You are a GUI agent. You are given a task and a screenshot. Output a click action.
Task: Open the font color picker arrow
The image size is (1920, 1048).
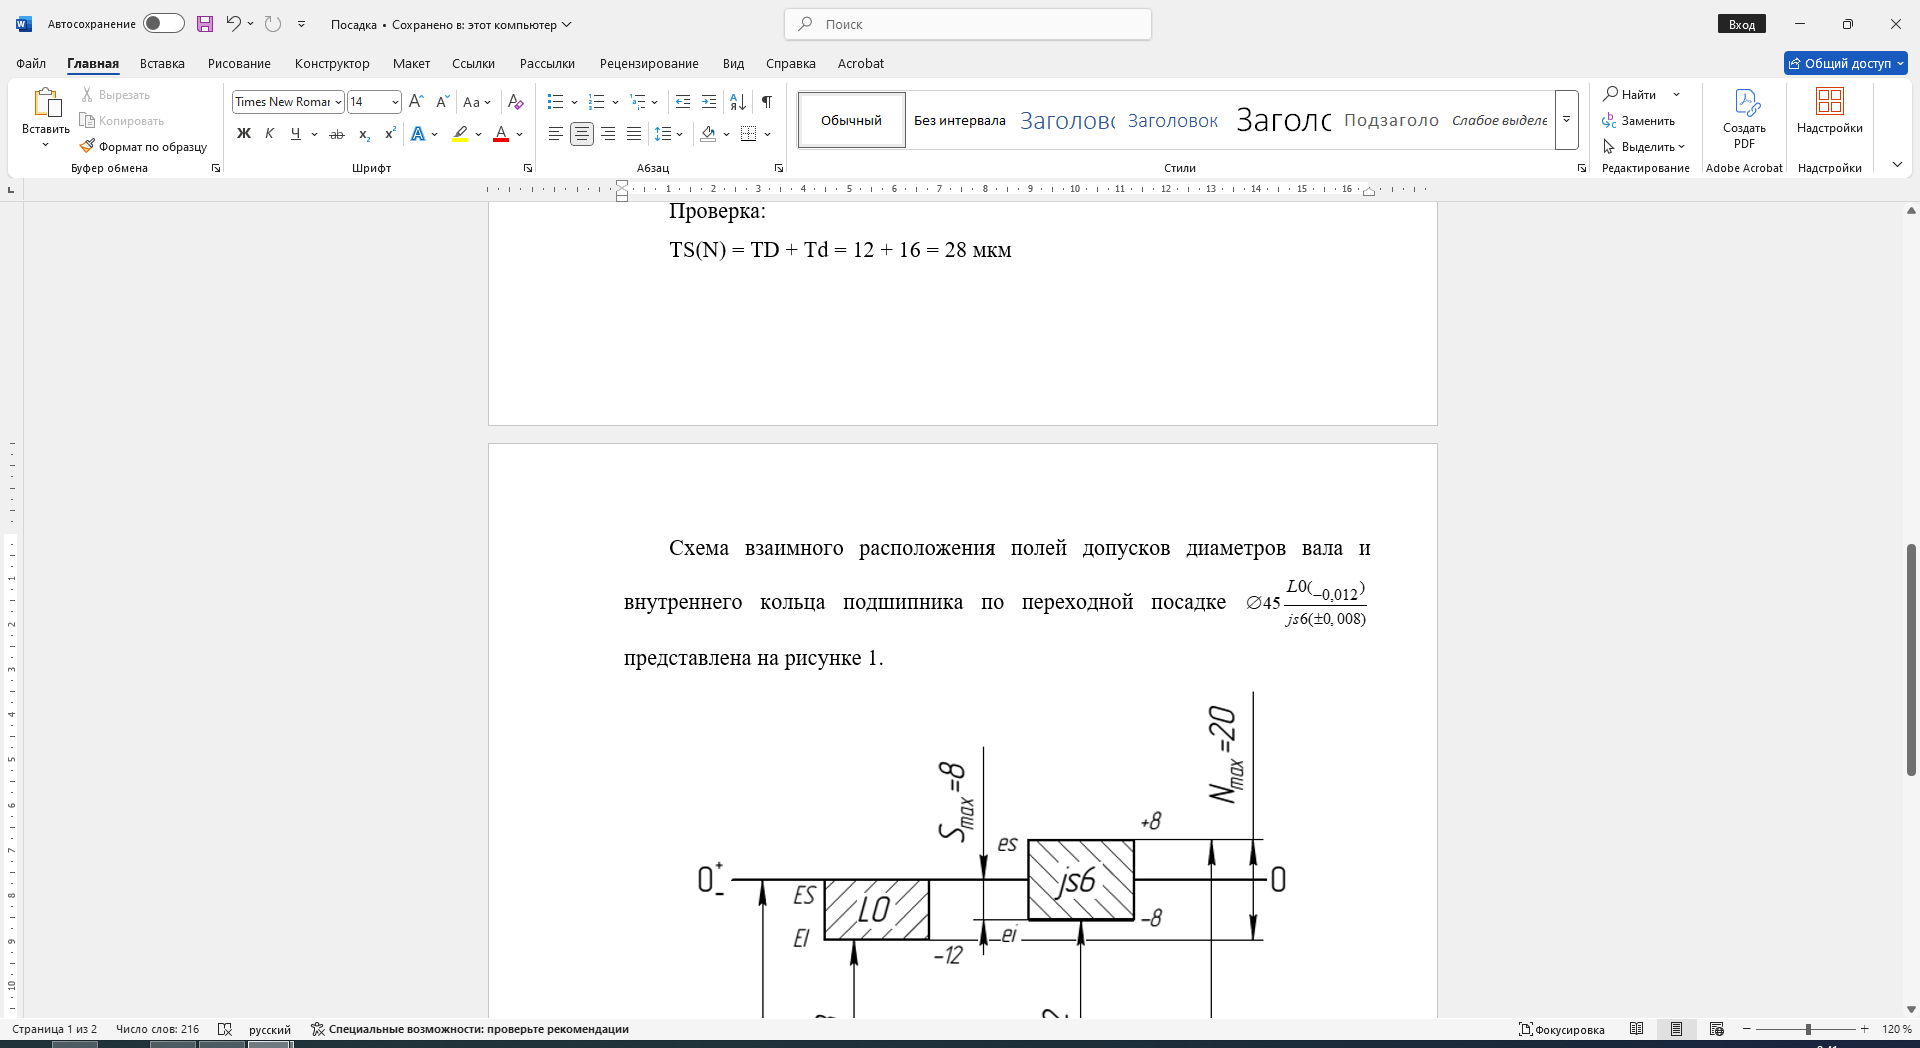point(519,134)
